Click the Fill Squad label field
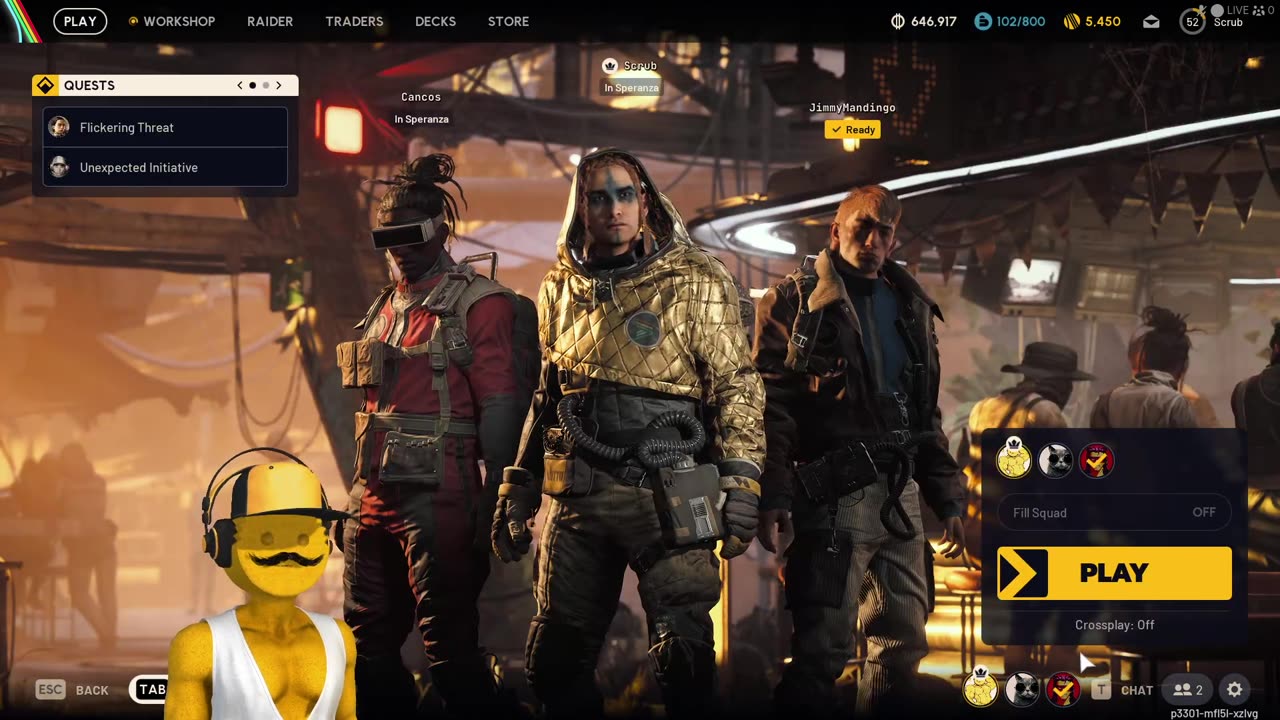The width and height of the screenshot is (1280, 720). 1114,512
